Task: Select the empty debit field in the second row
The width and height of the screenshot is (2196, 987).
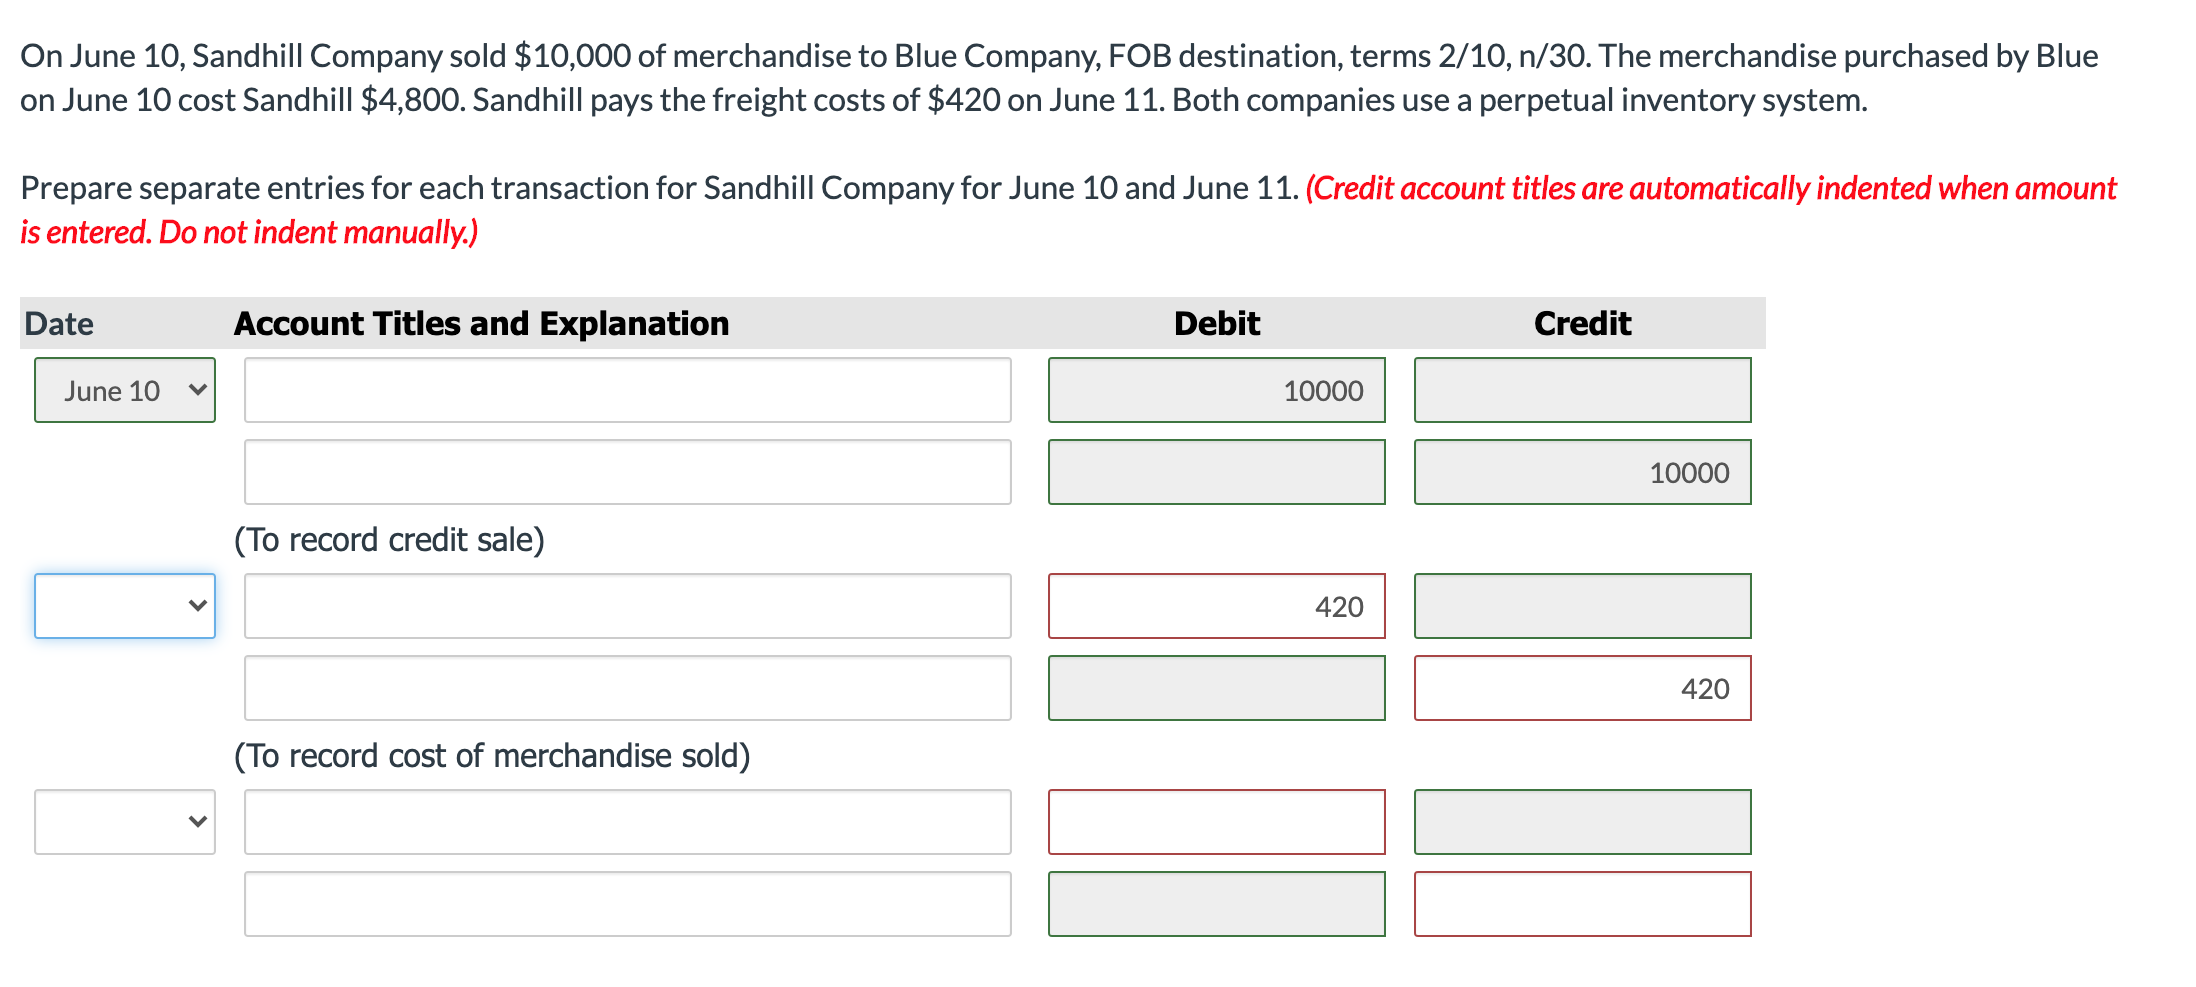Action: pyautogui.click(x=1216, y=472)
